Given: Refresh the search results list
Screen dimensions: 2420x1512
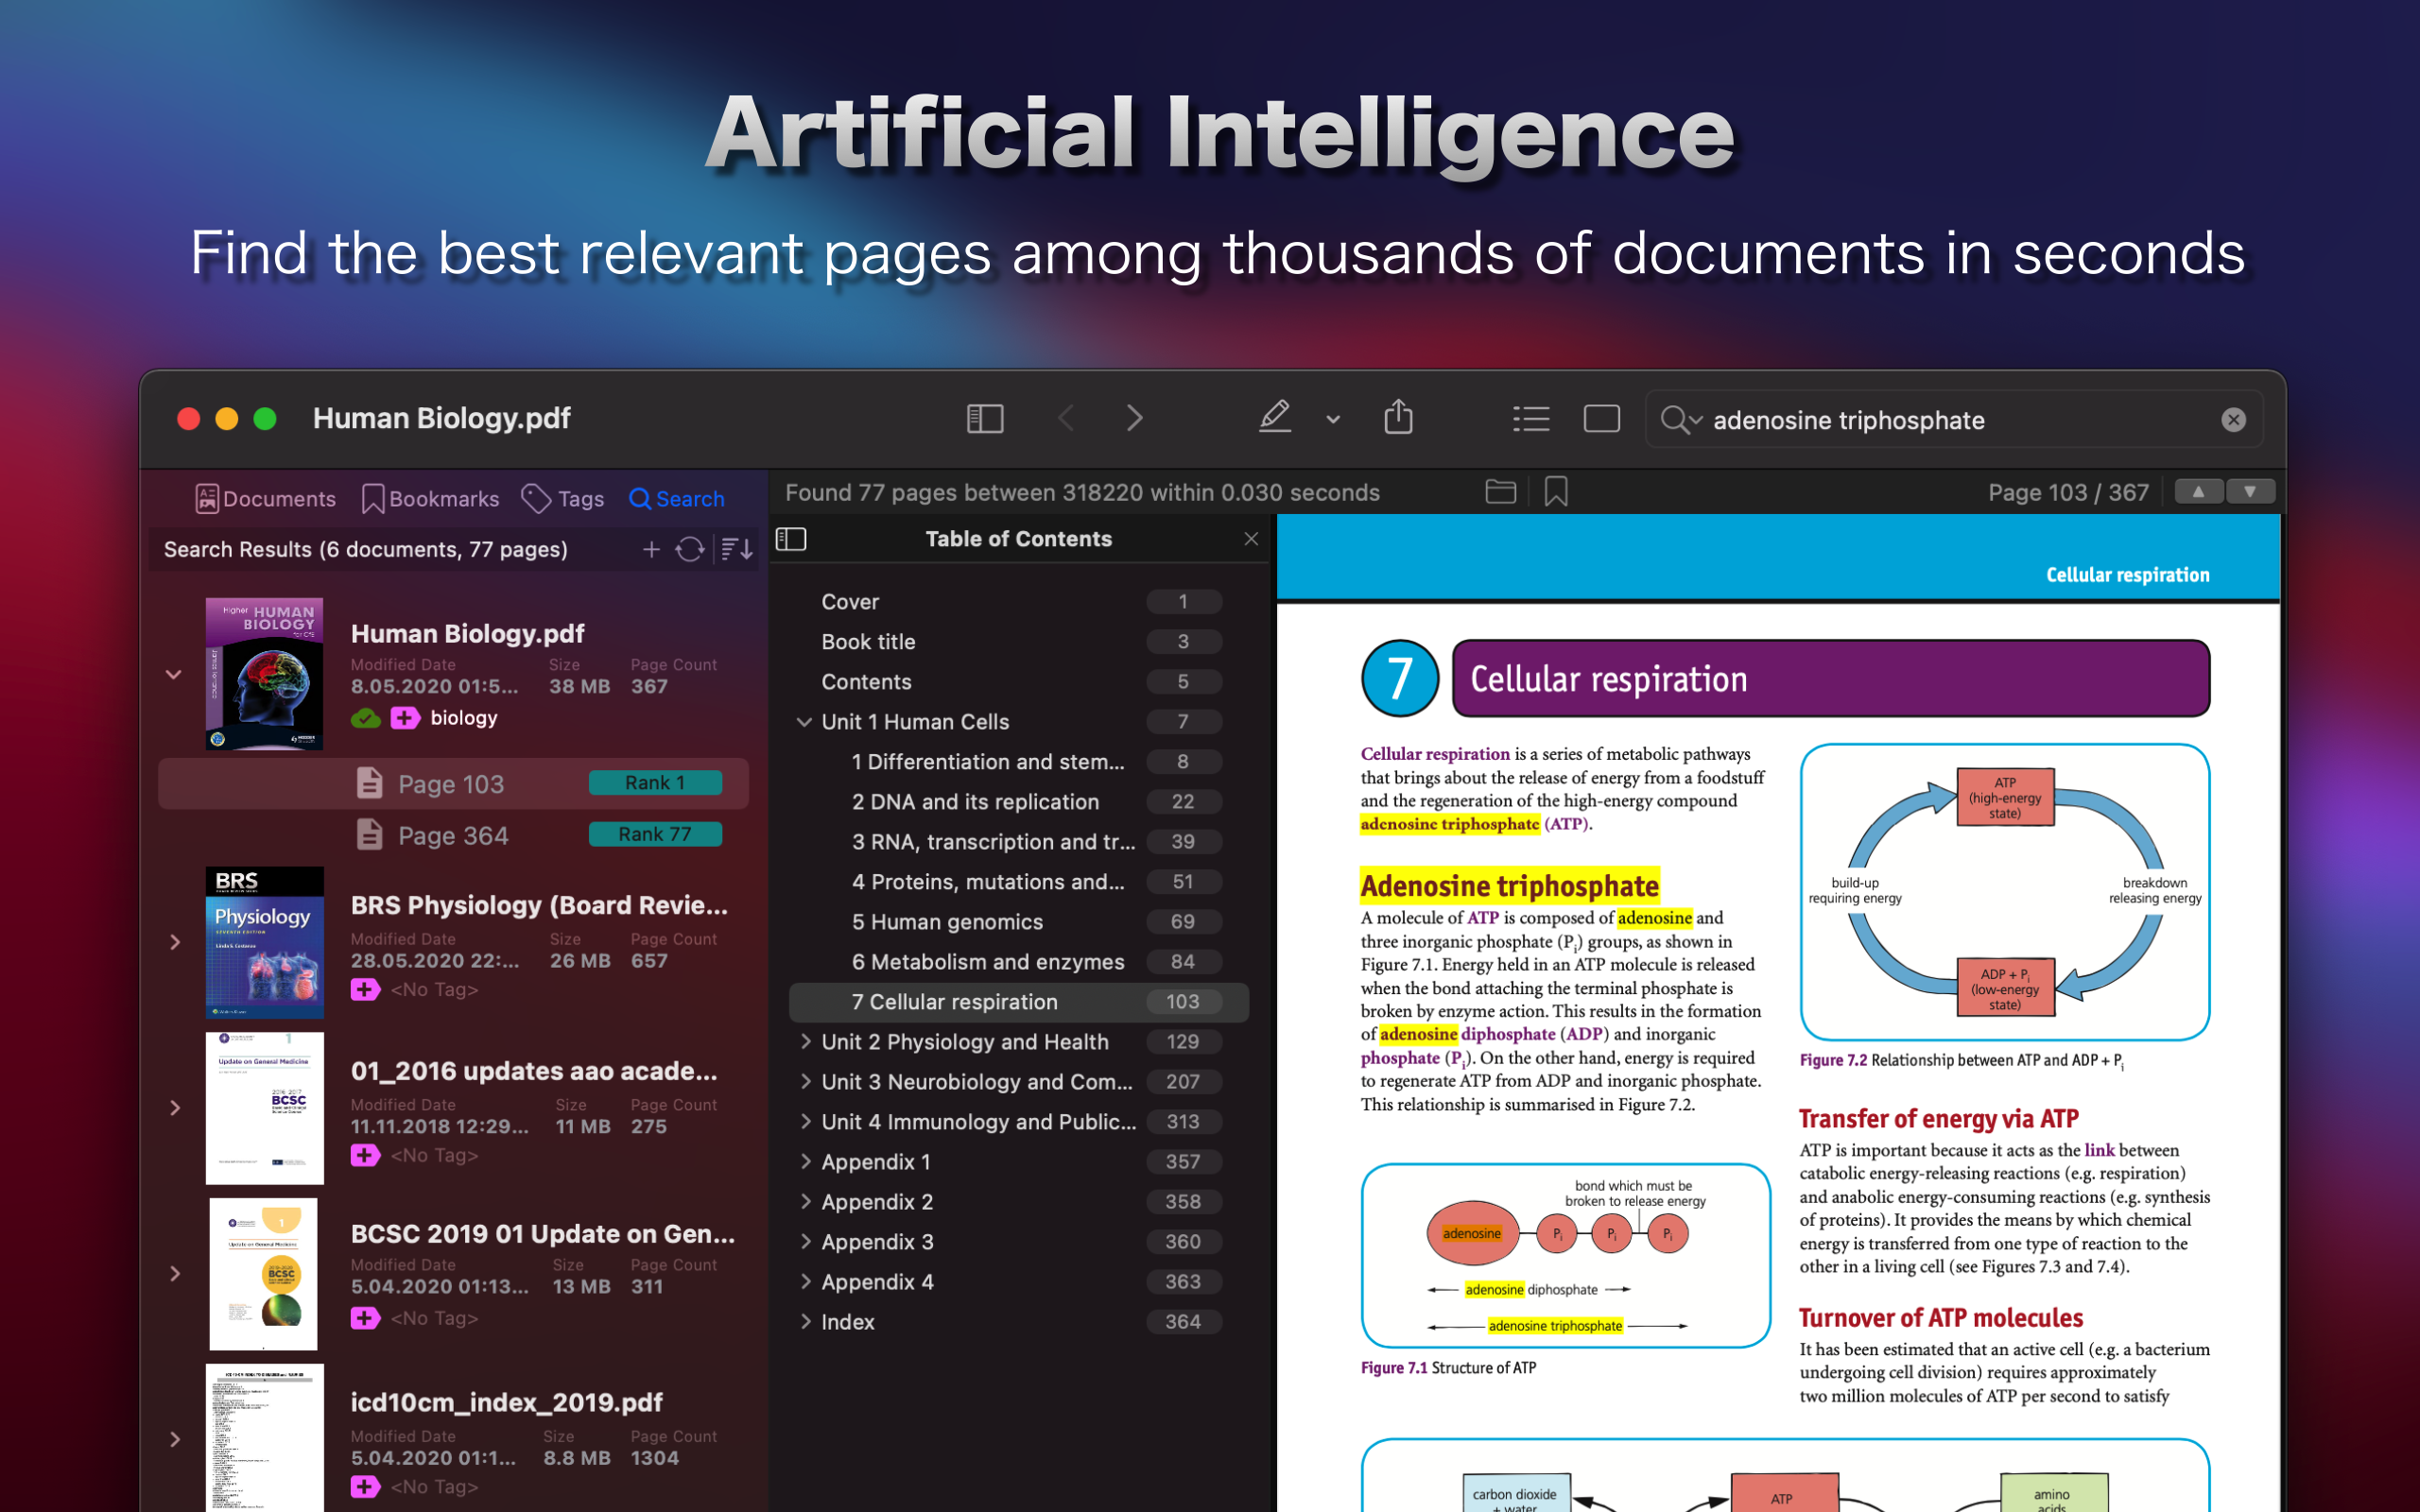Looking at the screenshot, I should [x=690, y=549].
